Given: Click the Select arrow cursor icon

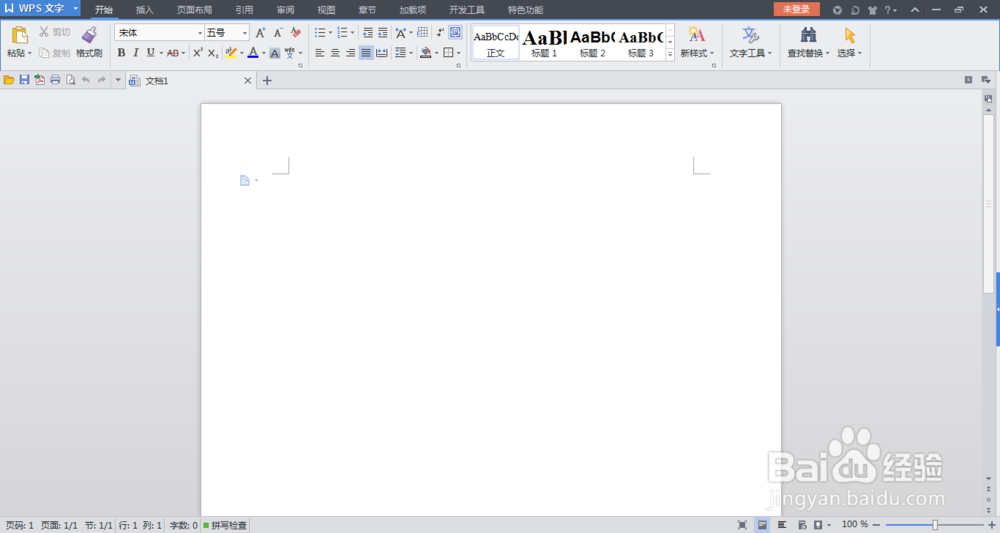Looking at the screenshot, I should click(849, 35).
